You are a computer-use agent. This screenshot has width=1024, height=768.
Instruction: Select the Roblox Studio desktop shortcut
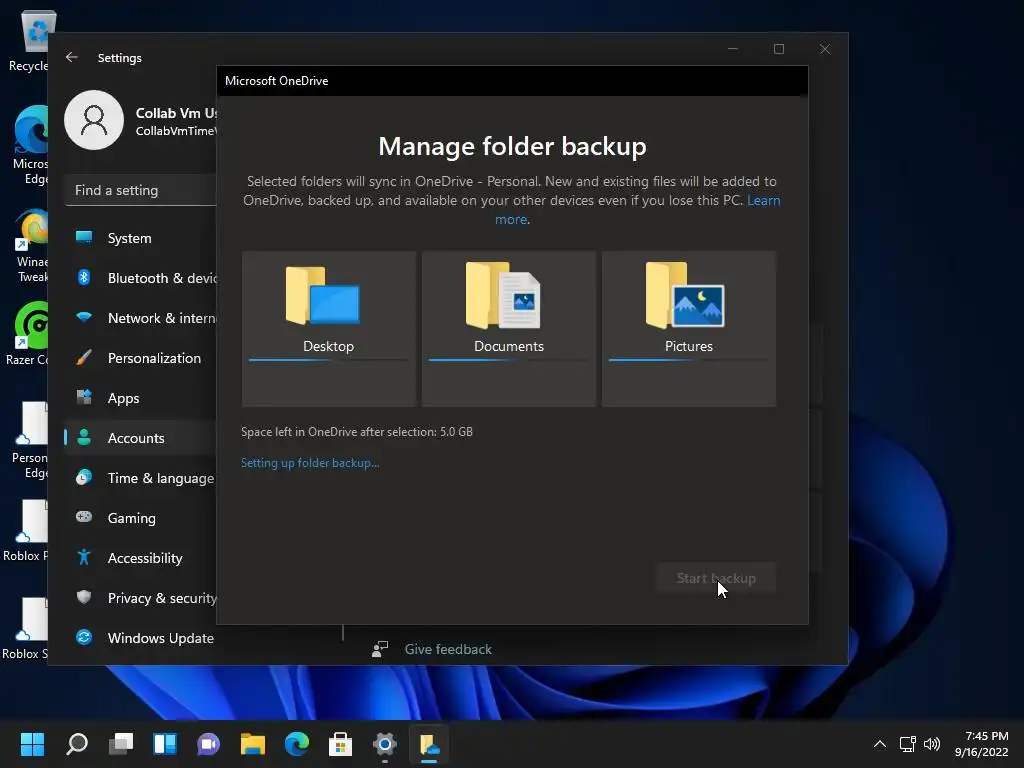(x=25, y=628)
